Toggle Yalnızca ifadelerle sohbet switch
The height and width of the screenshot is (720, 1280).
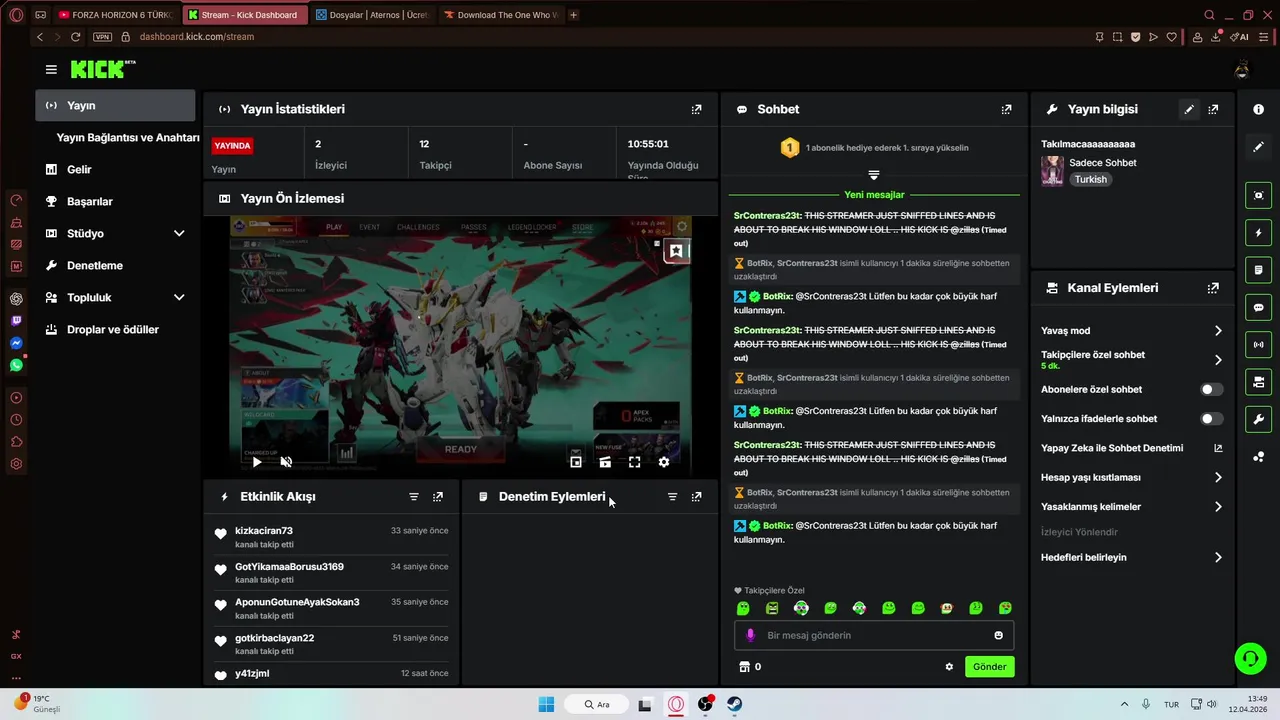(1211, 419)
